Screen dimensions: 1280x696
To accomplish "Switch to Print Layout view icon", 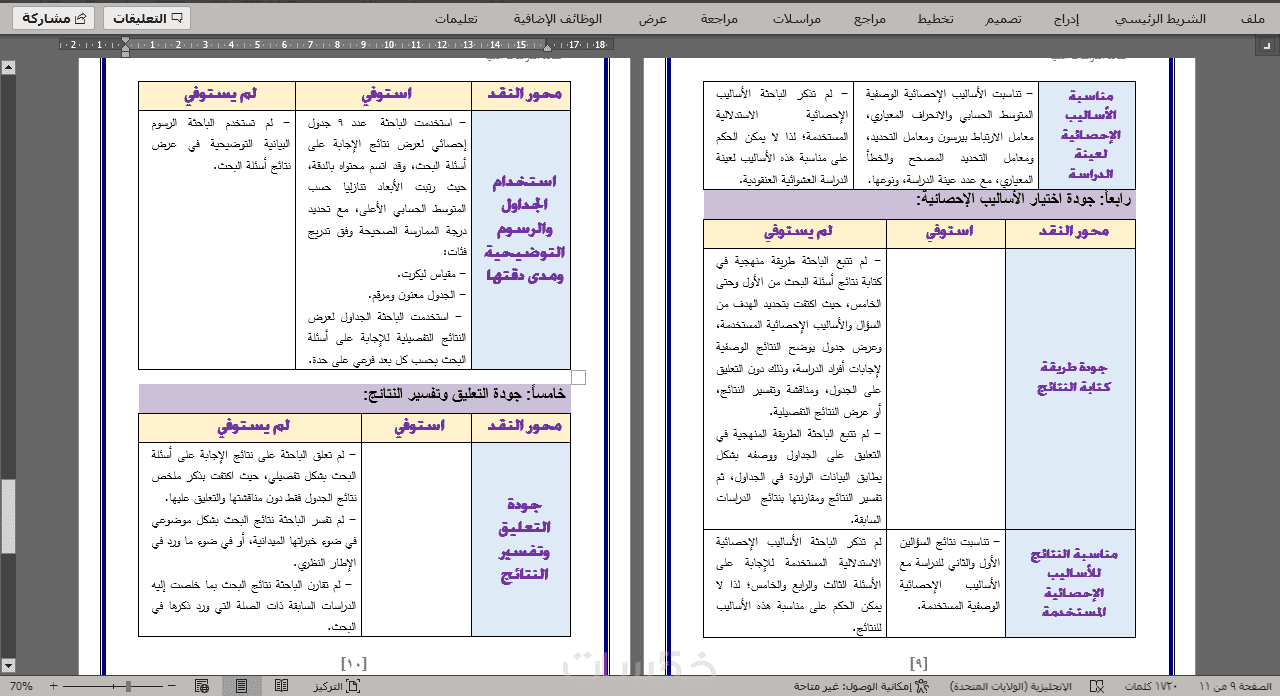I will coord(241,686).
